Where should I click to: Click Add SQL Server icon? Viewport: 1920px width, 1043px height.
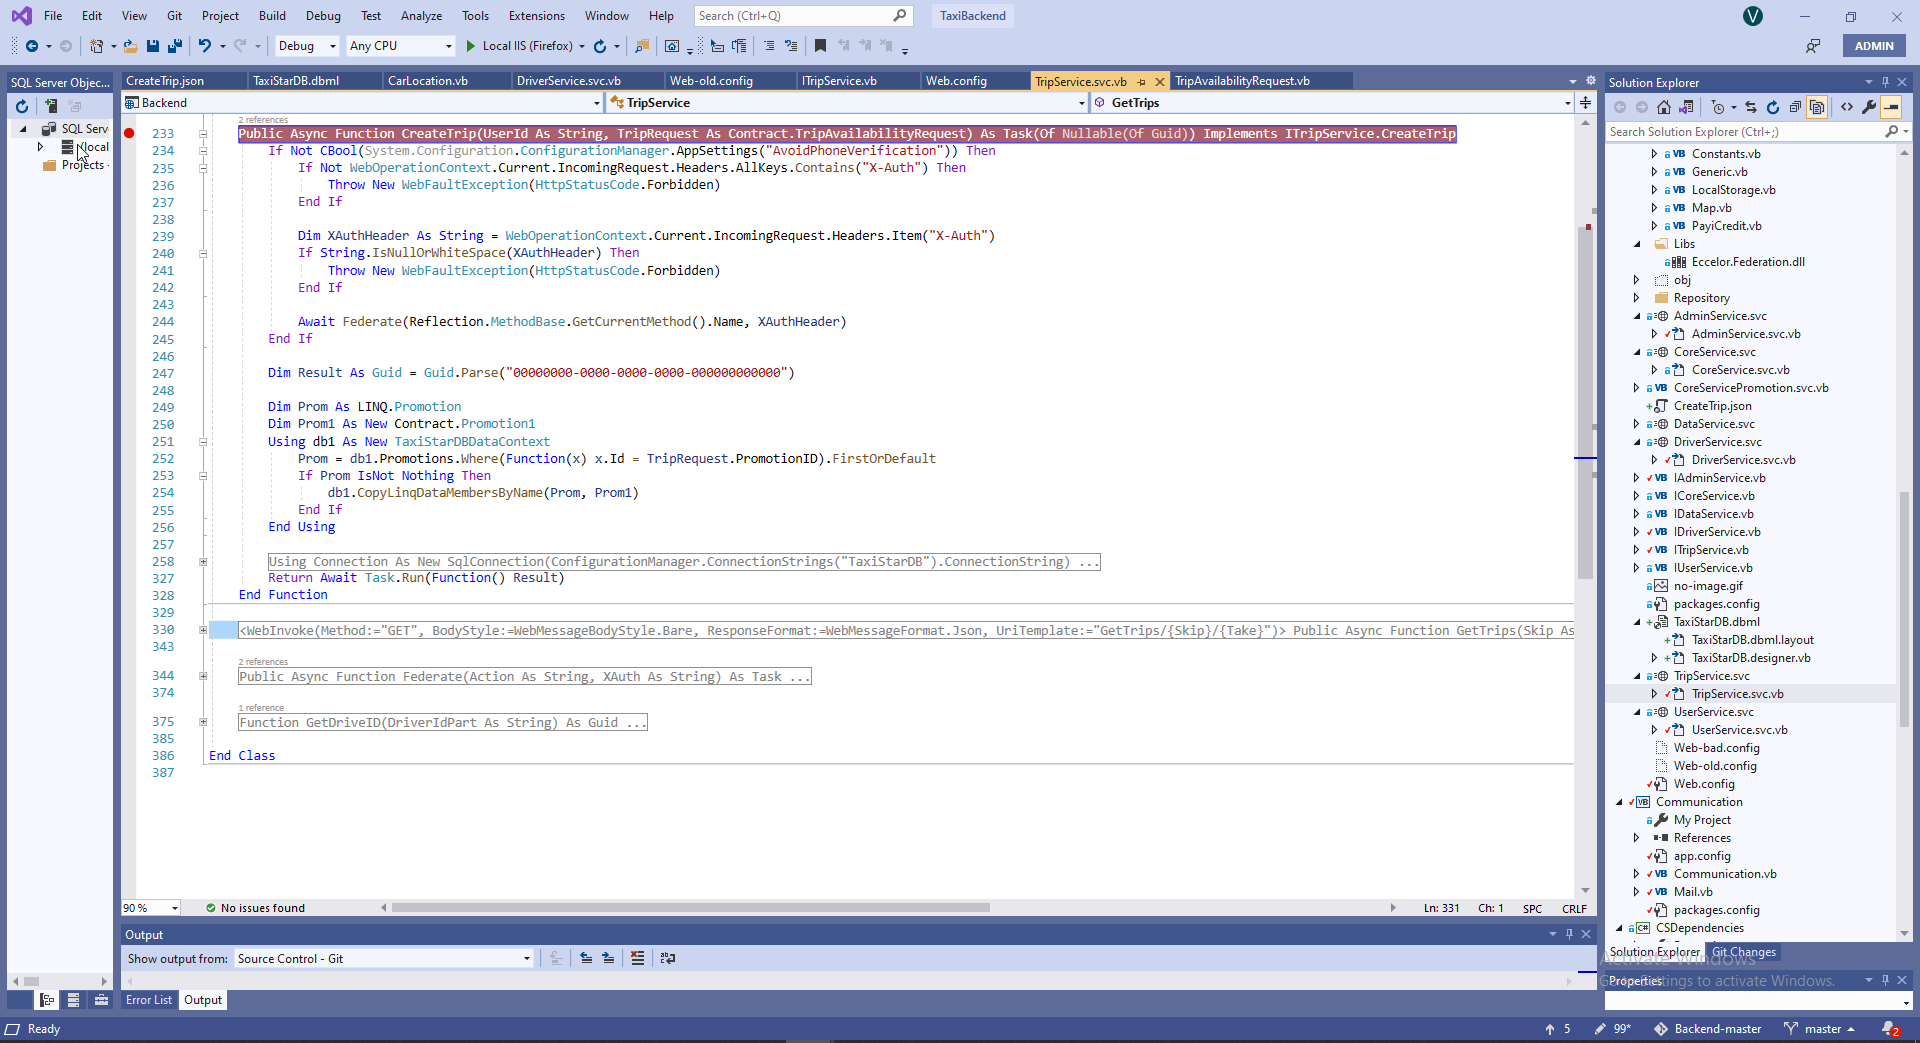(x=50, y=106)
